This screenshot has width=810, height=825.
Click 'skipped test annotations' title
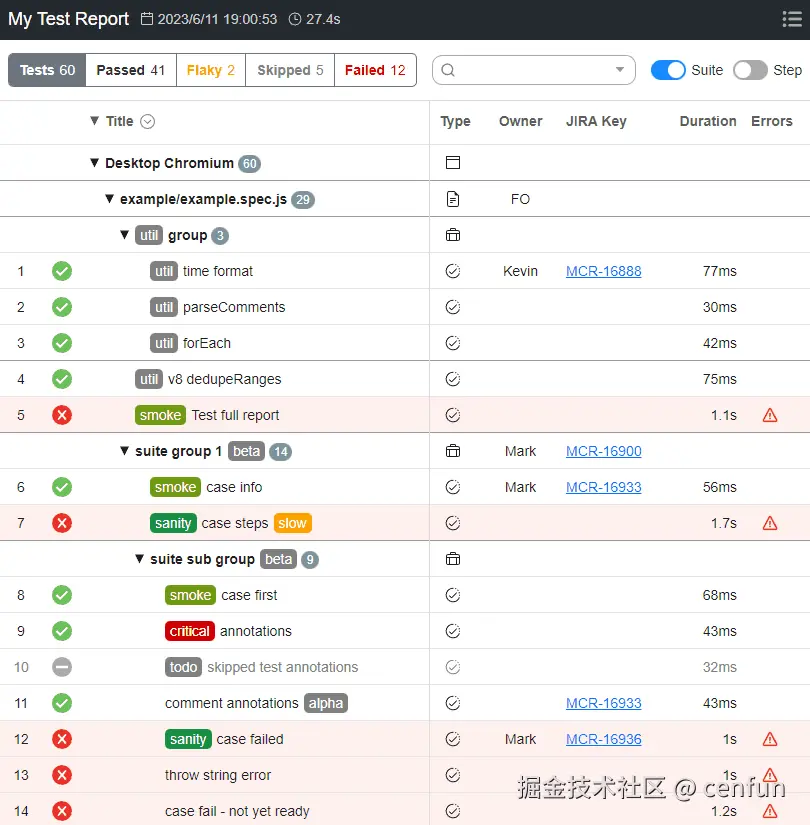(283, 667)
